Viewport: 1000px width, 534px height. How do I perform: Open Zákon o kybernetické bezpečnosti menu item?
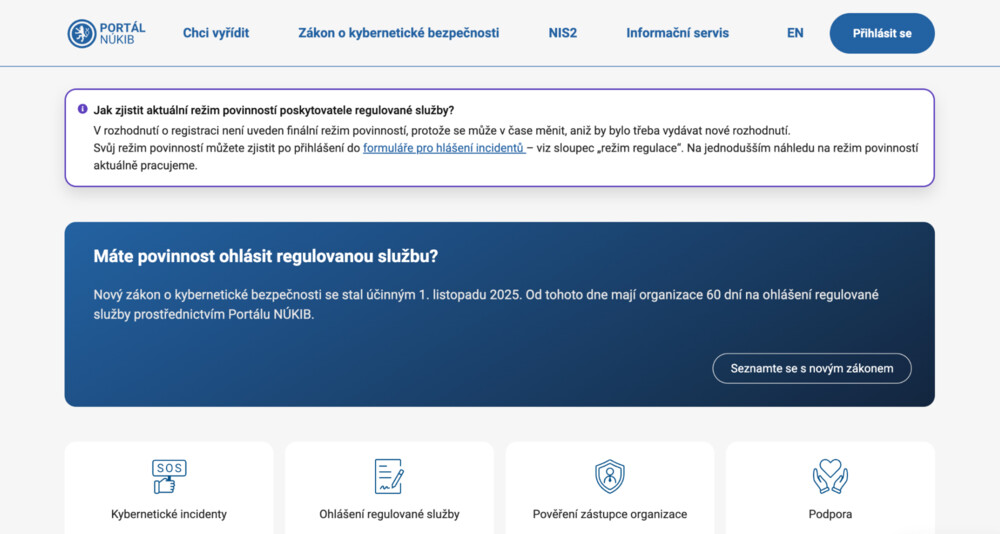coord(398,33)
